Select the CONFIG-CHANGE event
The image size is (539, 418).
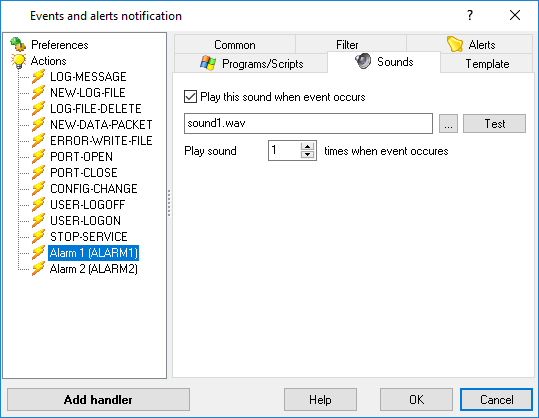(94, 188)
